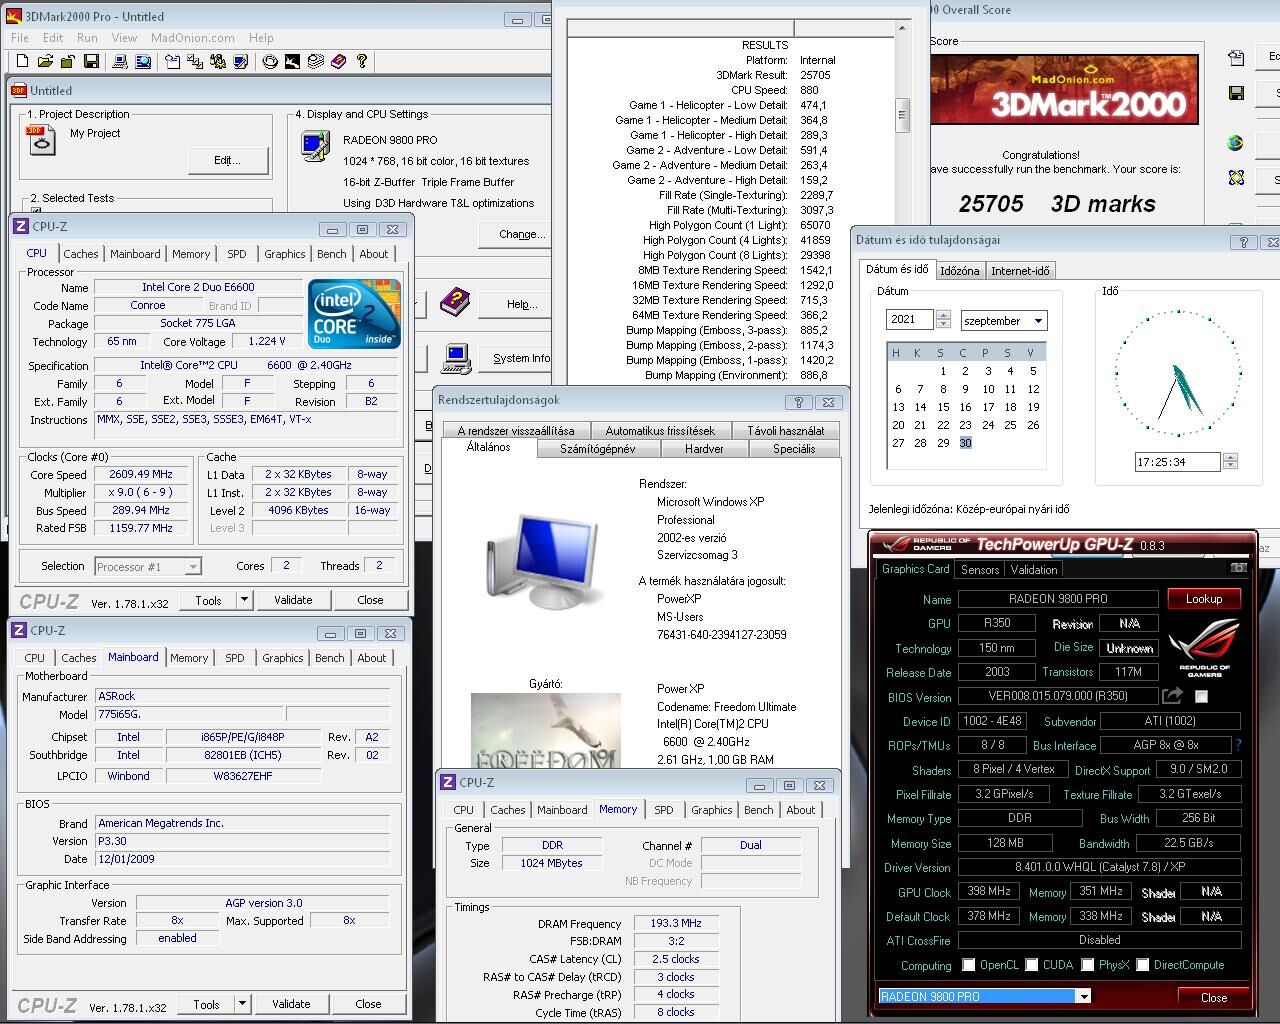The image size is (1280, 1024).
Task: Select day 30 in the calendar
Action: click(x=965, y=443)
